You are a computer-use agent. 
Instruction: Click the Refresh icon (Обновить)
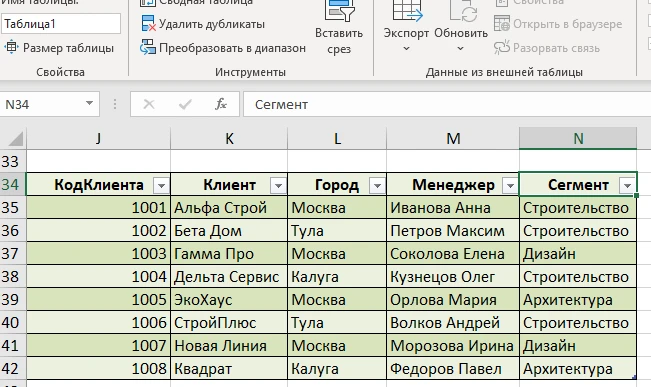pyautogui.click(x=463, y=10)
